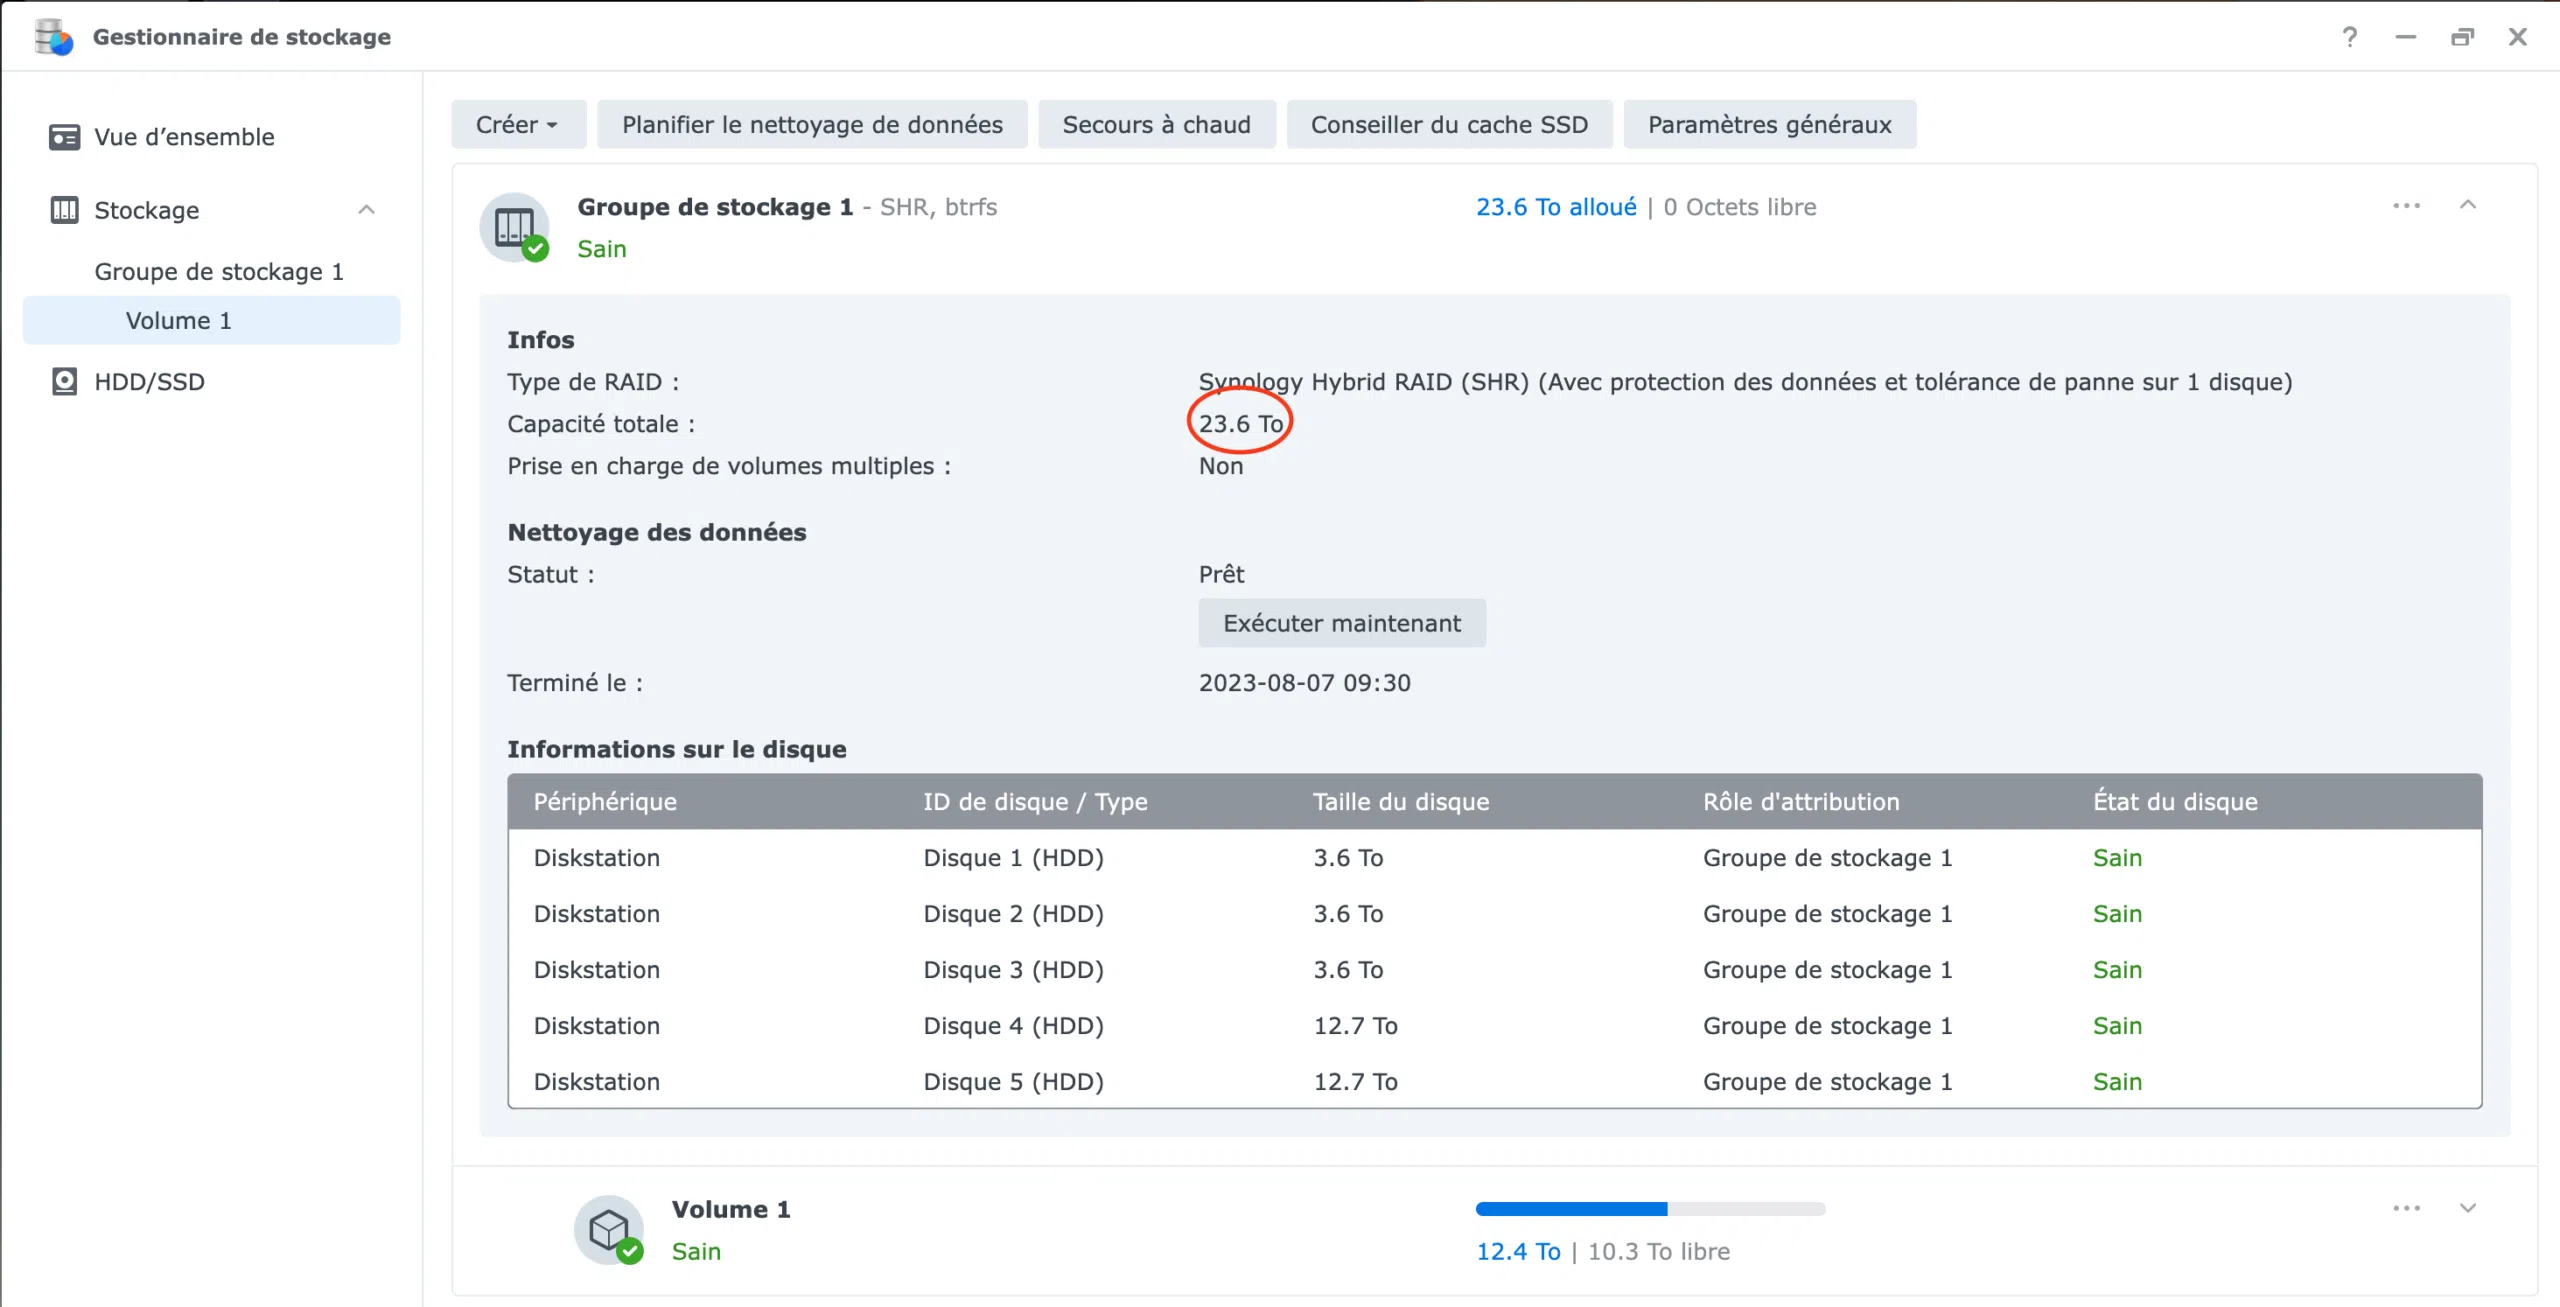Collapse the Groupe de stockage 1 panel

tap(2467, 206)
